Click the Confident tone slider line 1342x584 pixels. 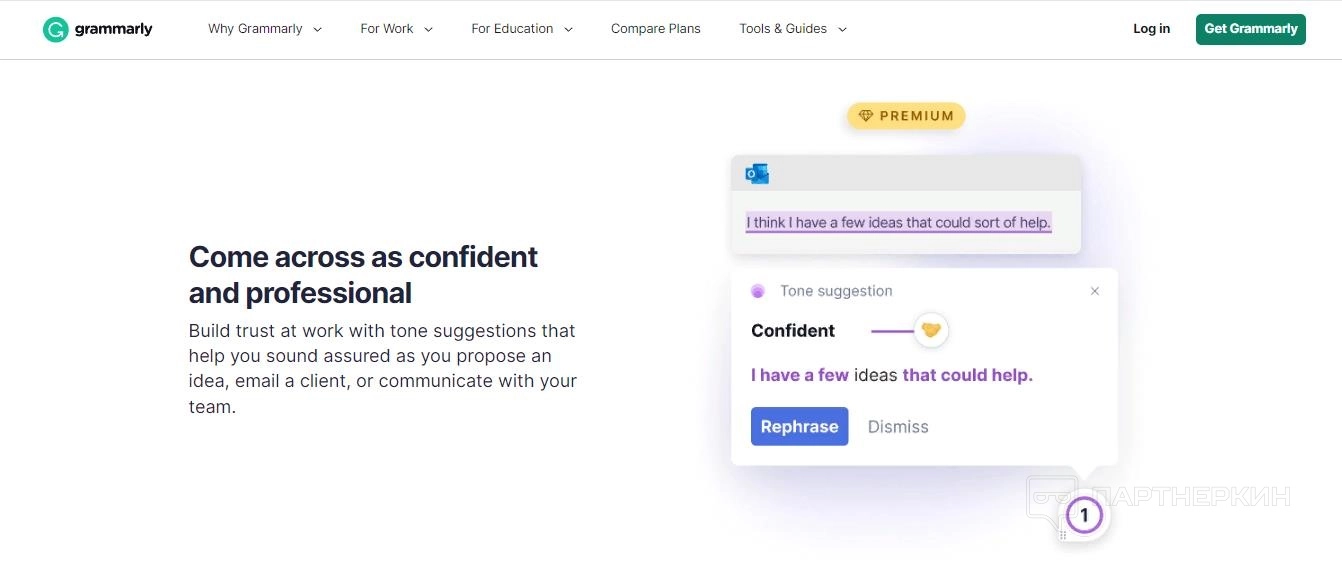(x=891, y=330)
